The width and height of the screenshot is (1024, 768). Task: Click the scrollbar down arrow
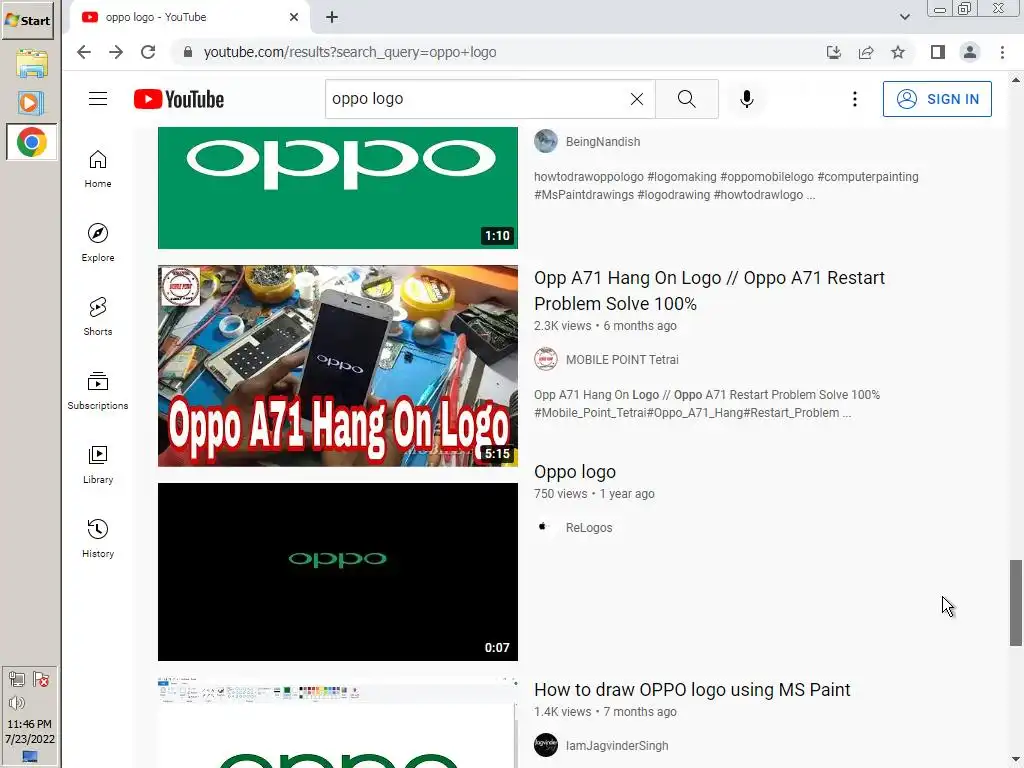click(1016, 760)
